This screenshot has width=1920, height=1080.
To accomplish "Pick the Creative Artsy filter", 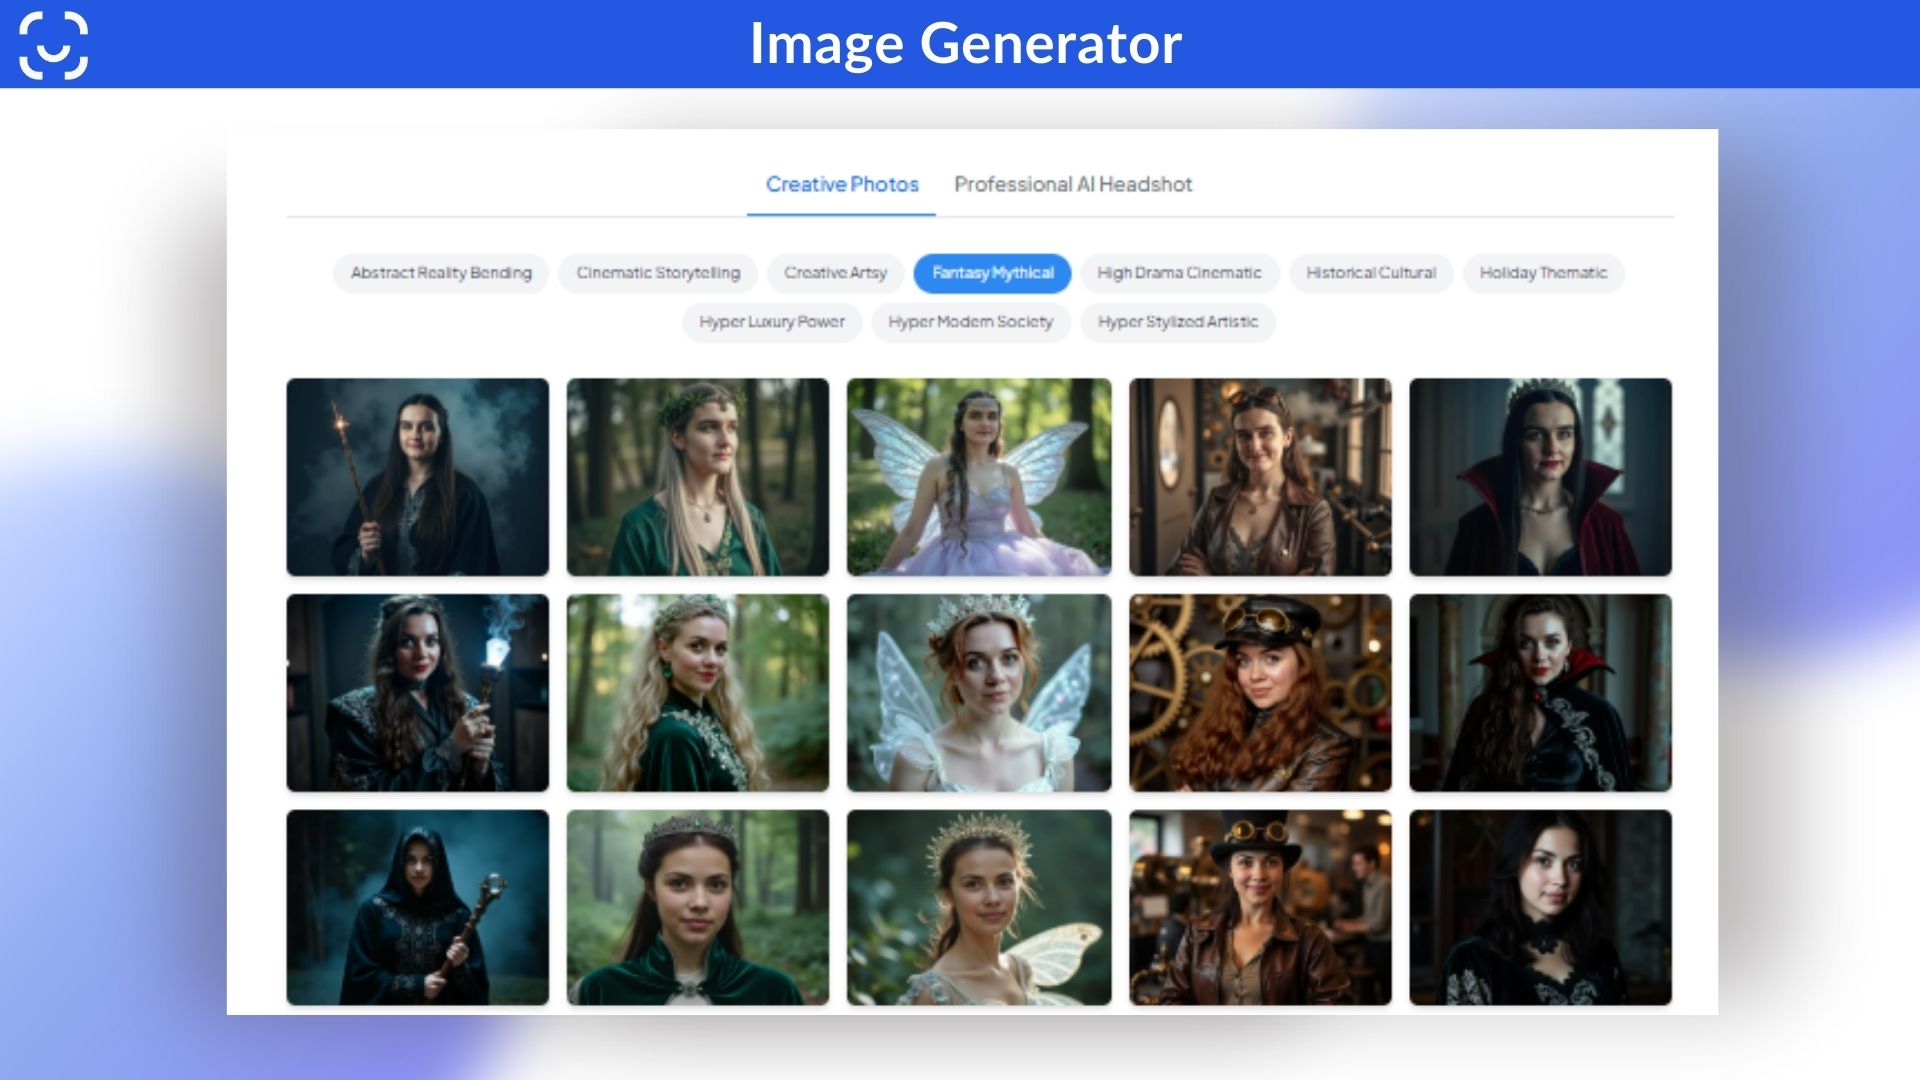I will (835, 273).
